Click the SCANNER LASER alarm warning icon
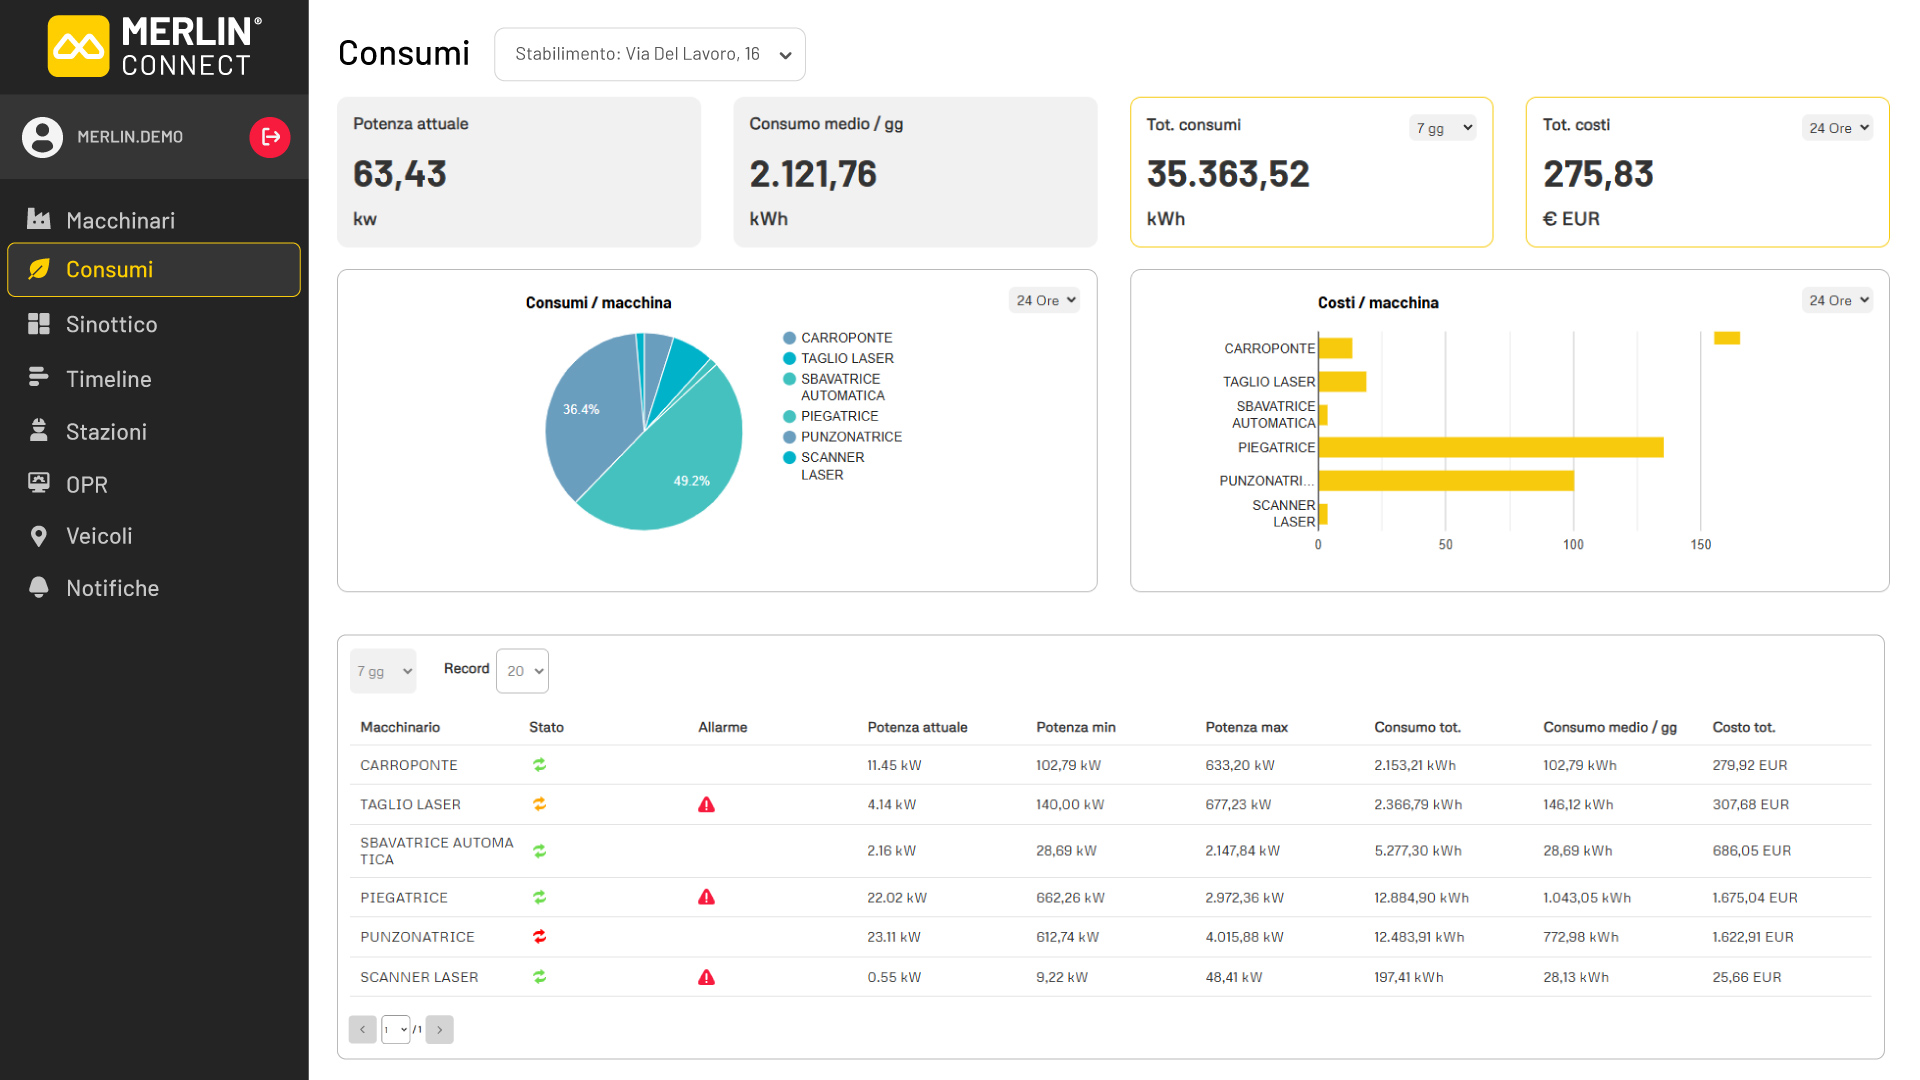Image resolution: width=1920 pixels, height=1080 pixels. tap(706, 978)
